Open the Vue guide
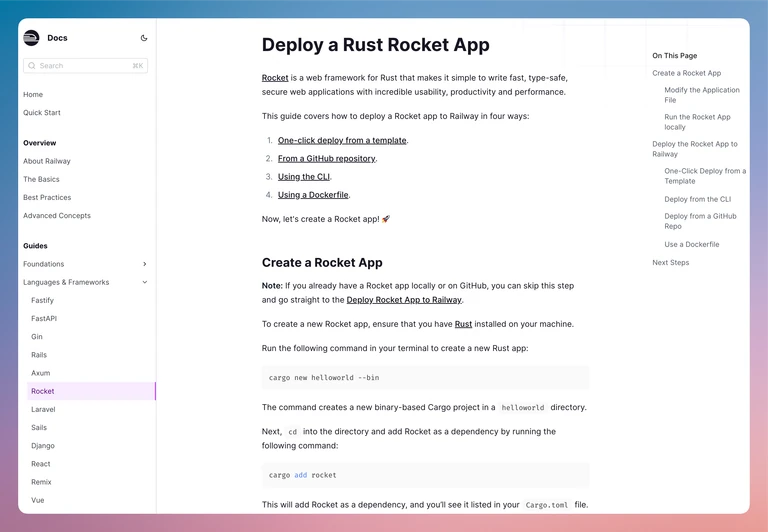 coord(38,500)
